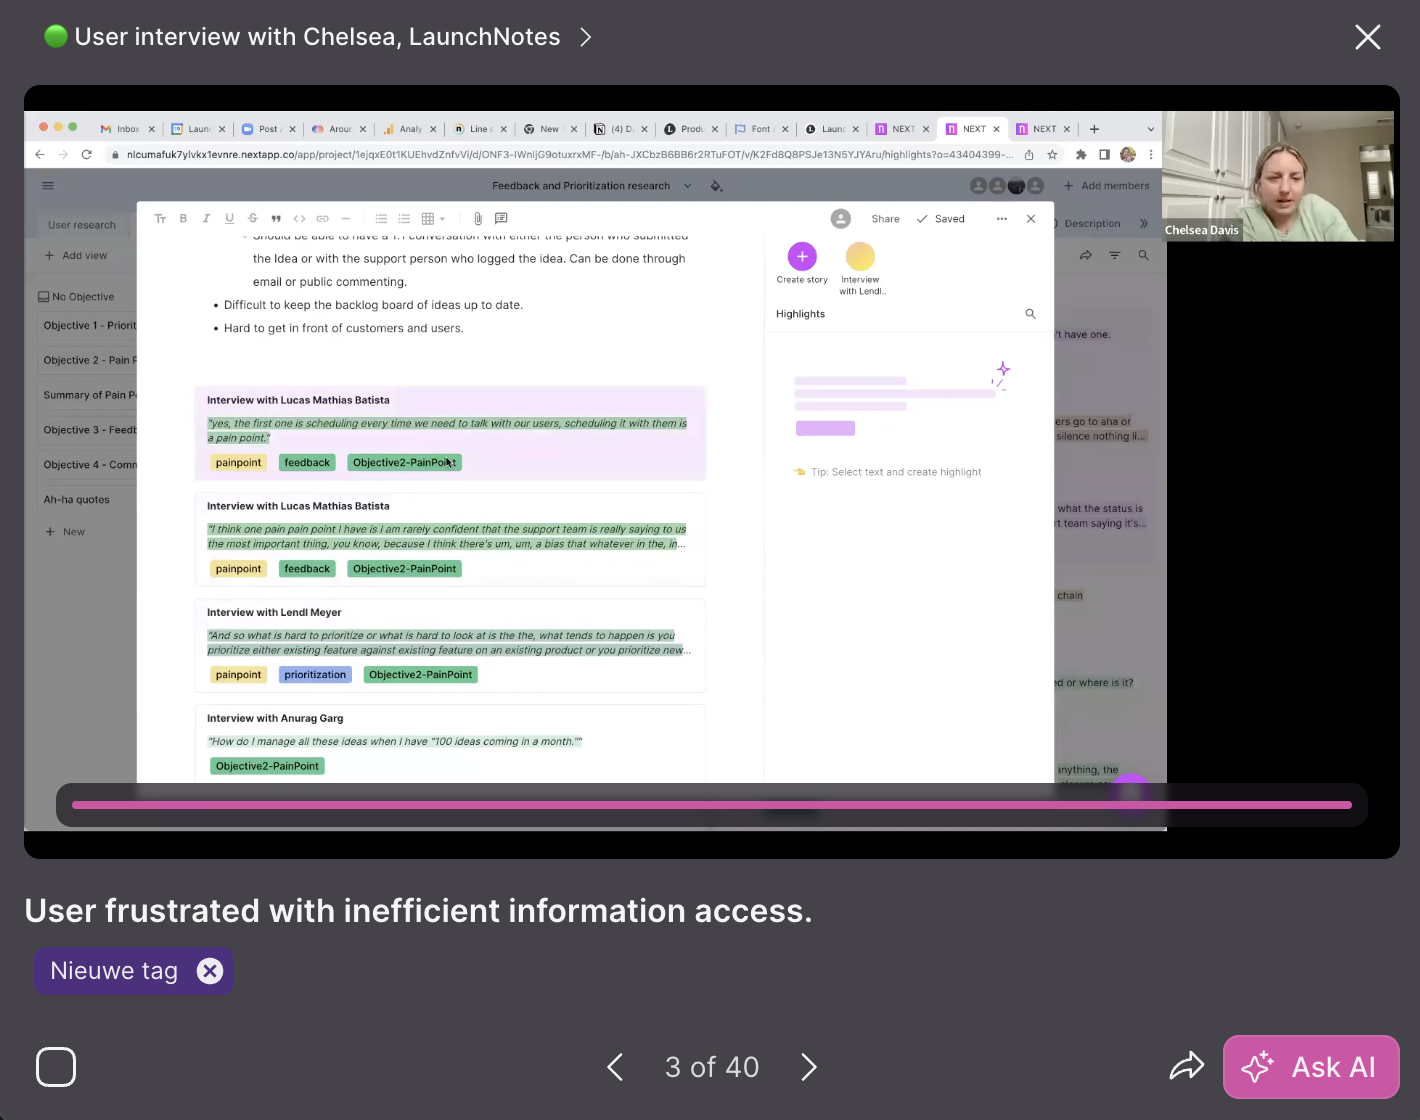Share this highlight with the arrow icon
Screen dimensions: 1420x1120
[1186, 1066]
